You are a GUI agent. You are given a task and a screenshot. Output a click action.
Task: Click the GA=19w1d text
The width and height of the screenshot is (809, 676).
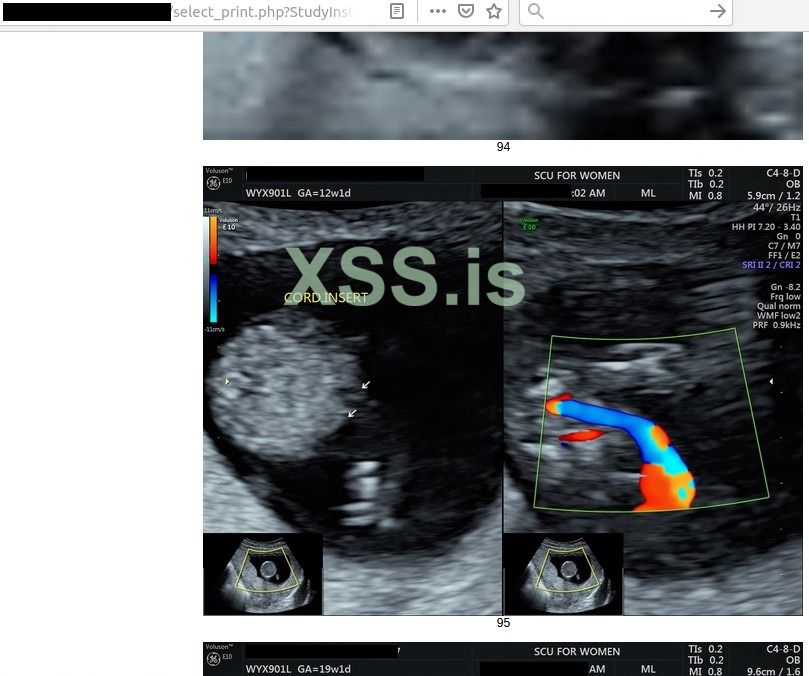point(324,669)
